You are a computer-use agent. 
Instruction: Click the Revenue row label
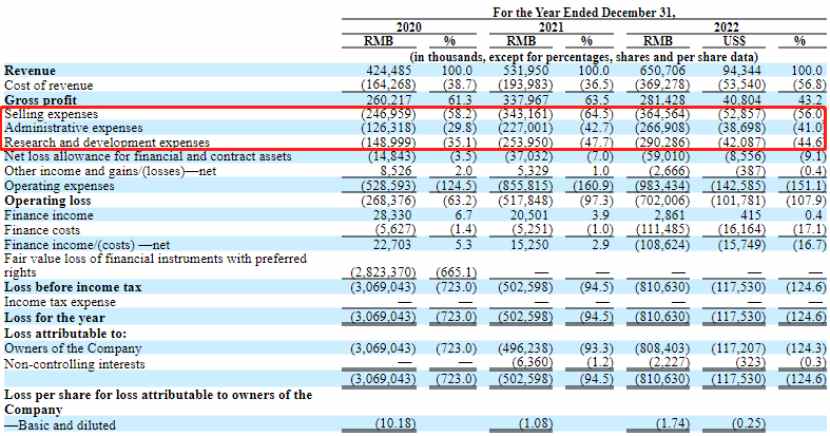[x=30, y=71]
